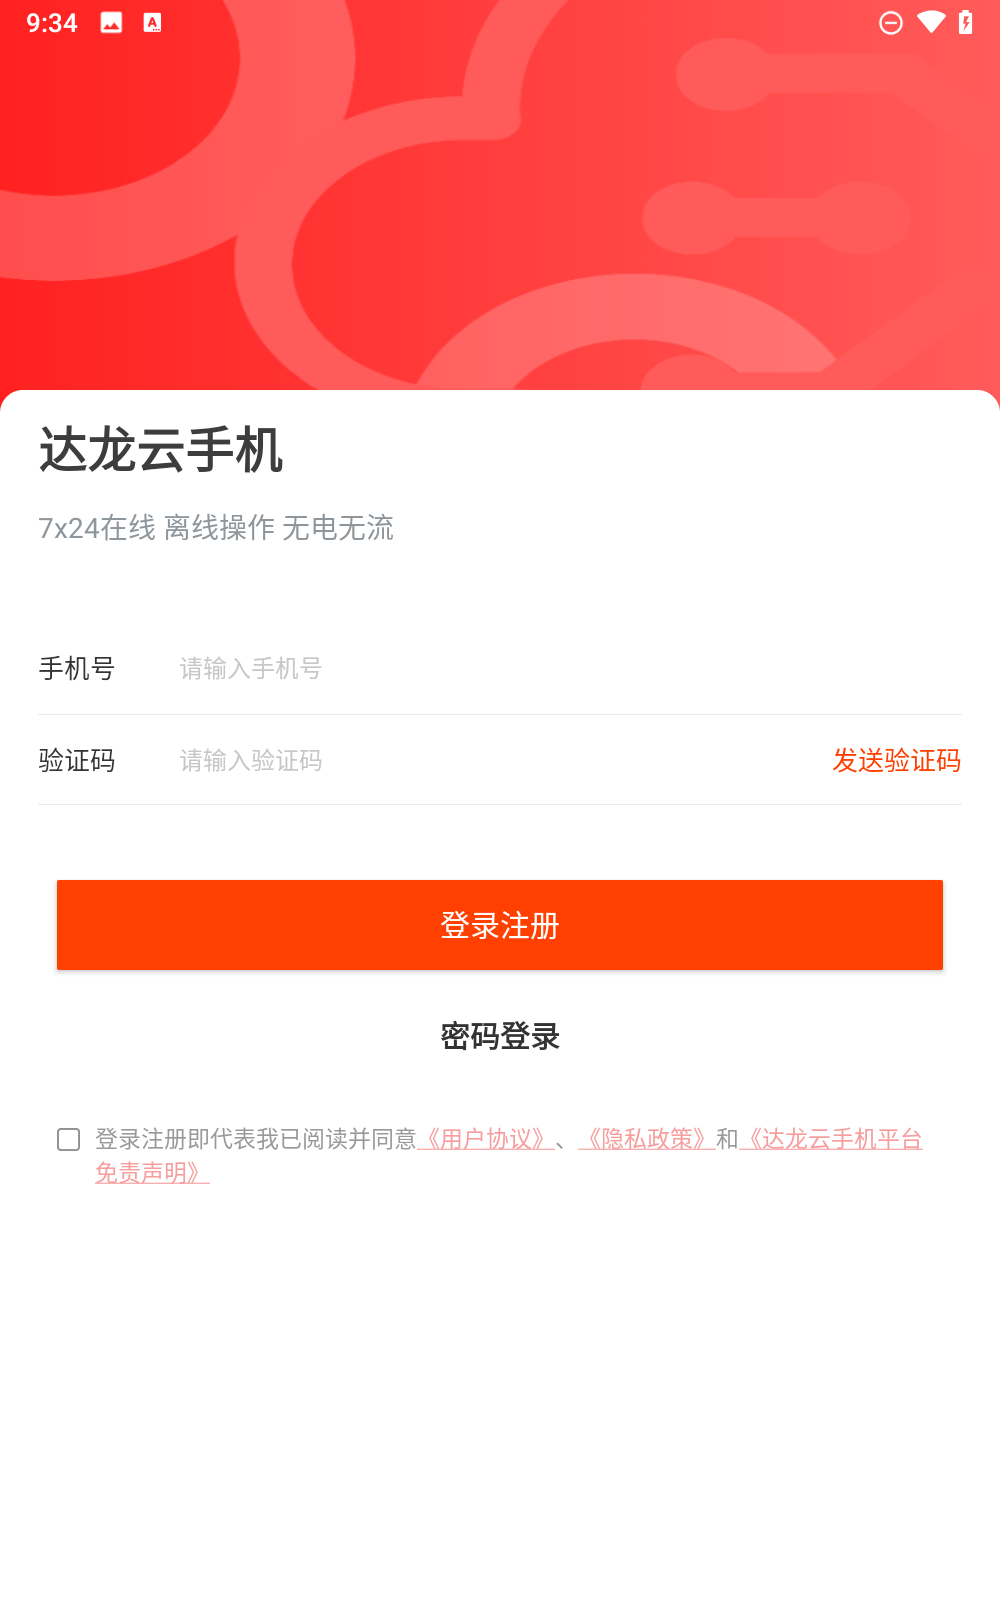Image resolution: width=1000 pixels, height=1600 pixels.
Task: Check the agreement consent checkbox
Action: (x=69, y=1139)
